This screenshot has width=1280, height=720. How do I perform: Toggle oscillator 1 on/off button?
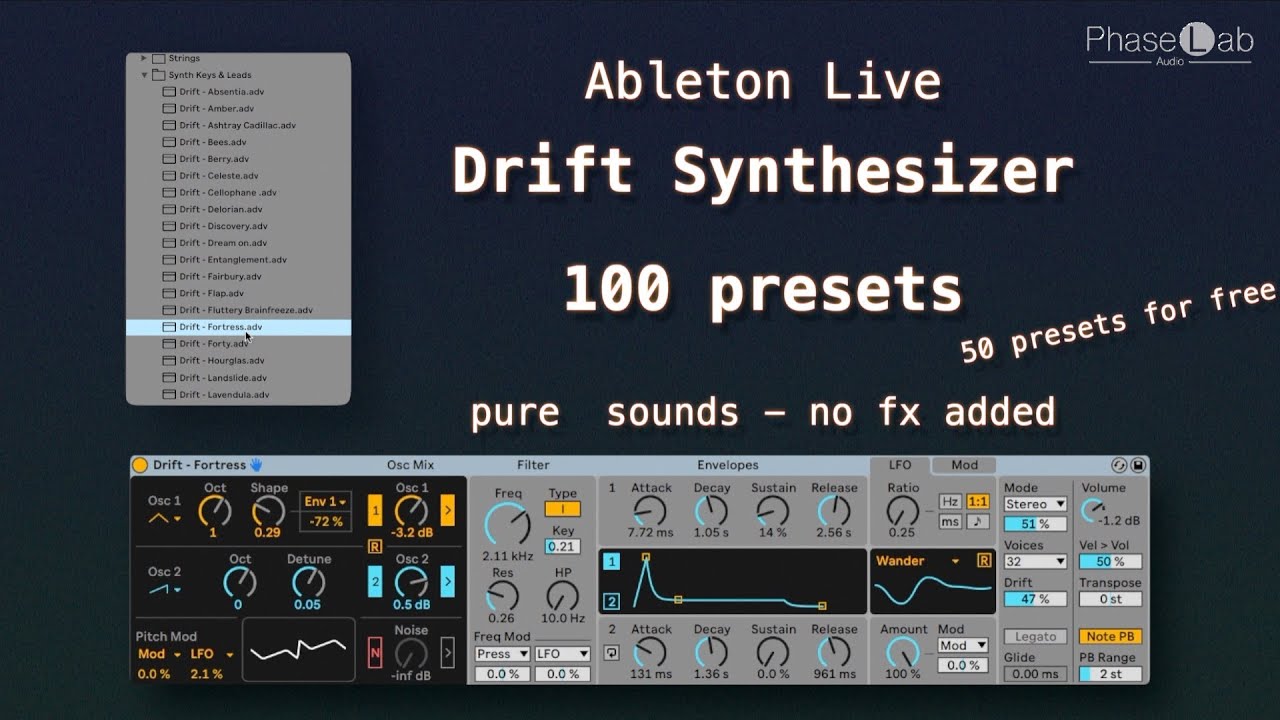[375, 511]
